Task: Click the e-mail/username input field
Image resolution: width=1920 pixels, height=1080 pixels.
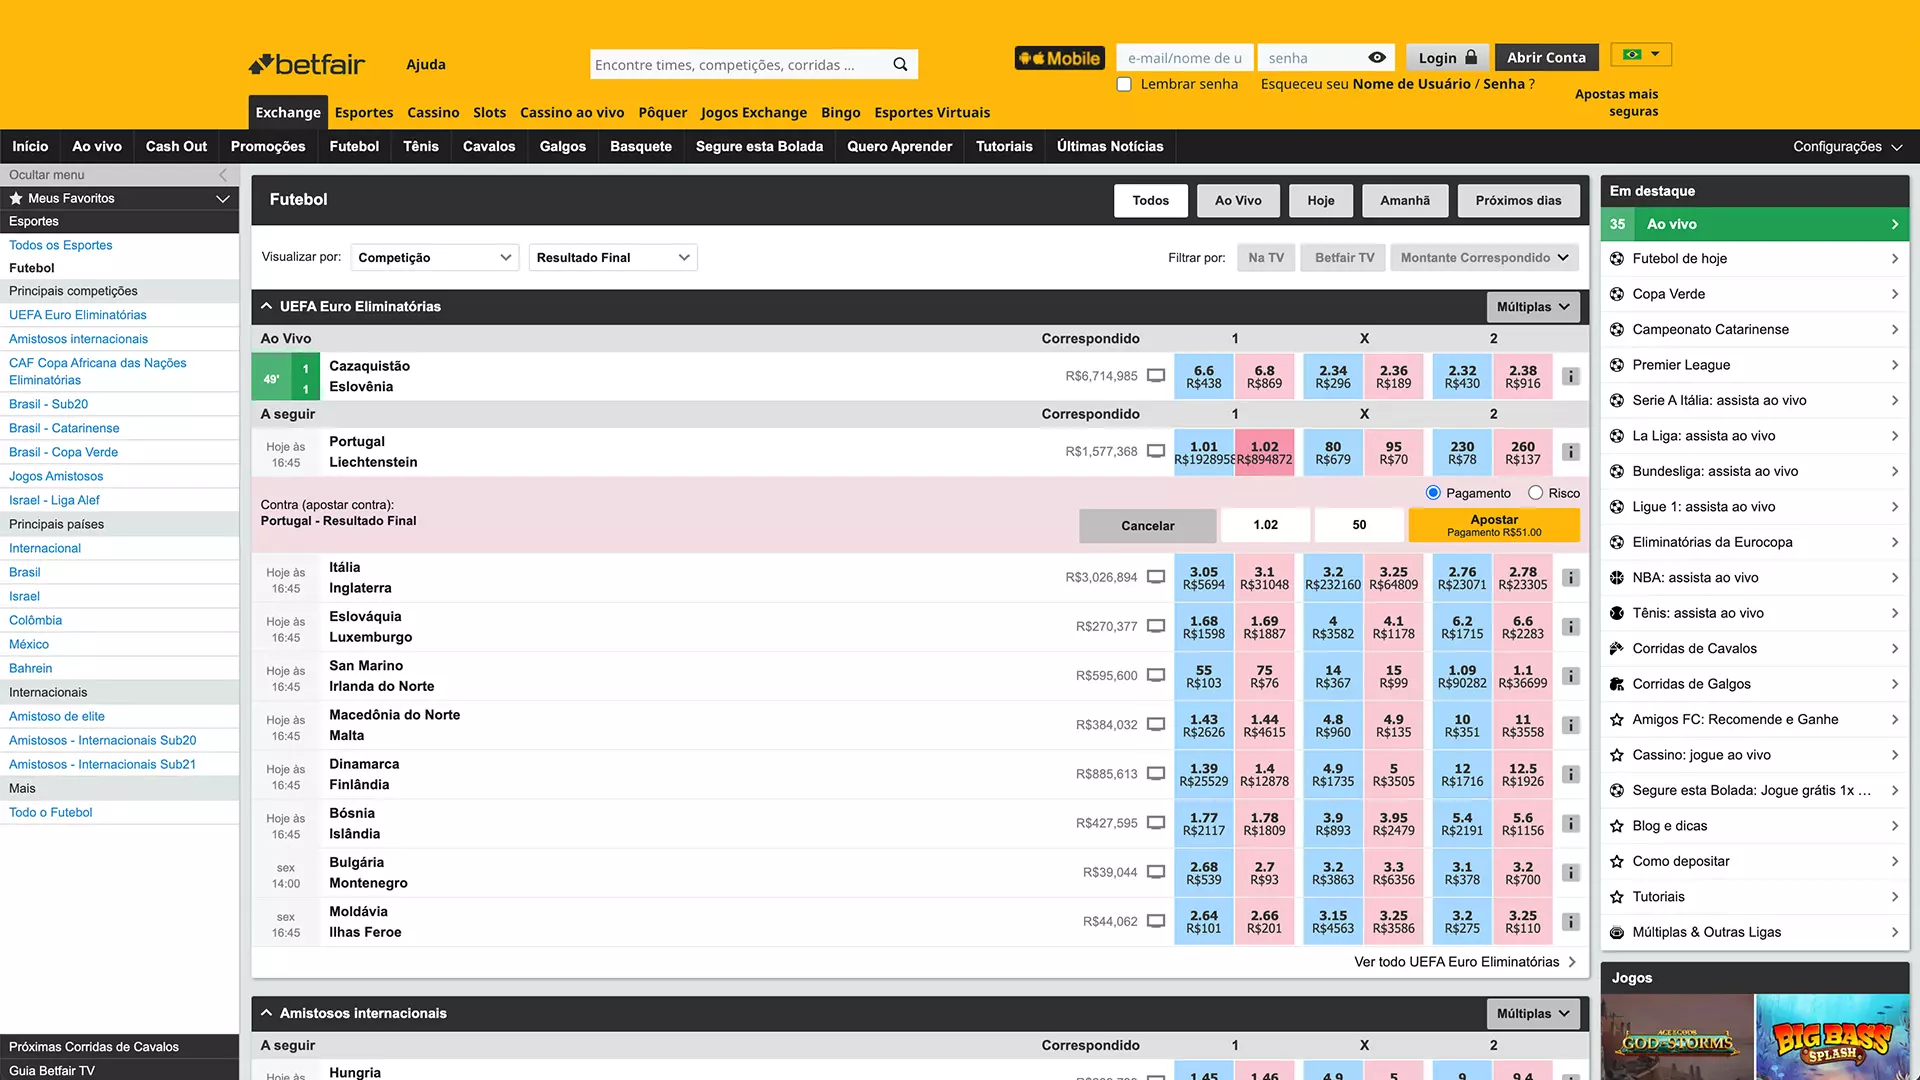Action: (x=1185, y=58)
